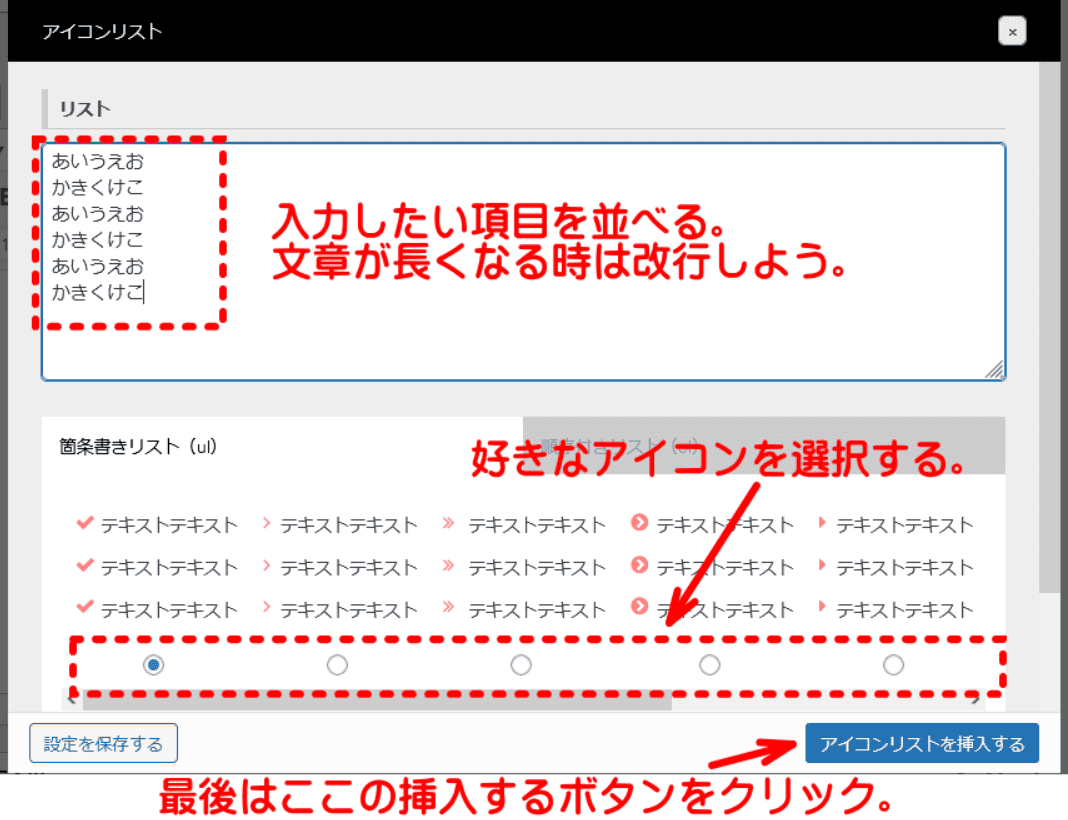
Task: Close the アイコンリスト dialog with the × button
Action: 1012,32
